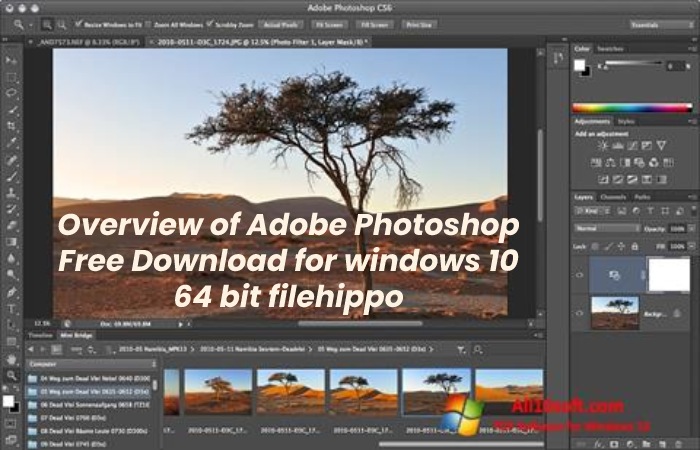
Task: Click Zoom In mode icon in options bar
Action: [46, 25]
